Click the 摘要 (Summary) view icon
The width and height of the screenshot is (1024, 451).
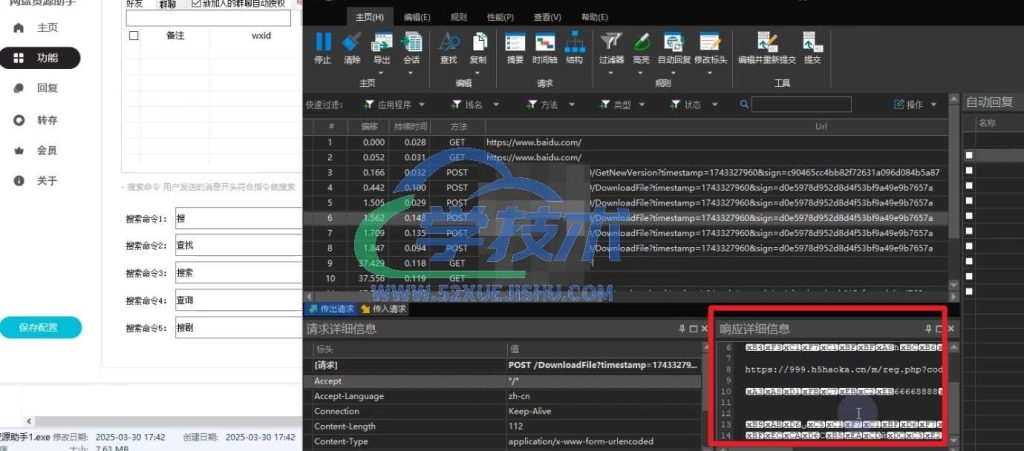[515, 46]
